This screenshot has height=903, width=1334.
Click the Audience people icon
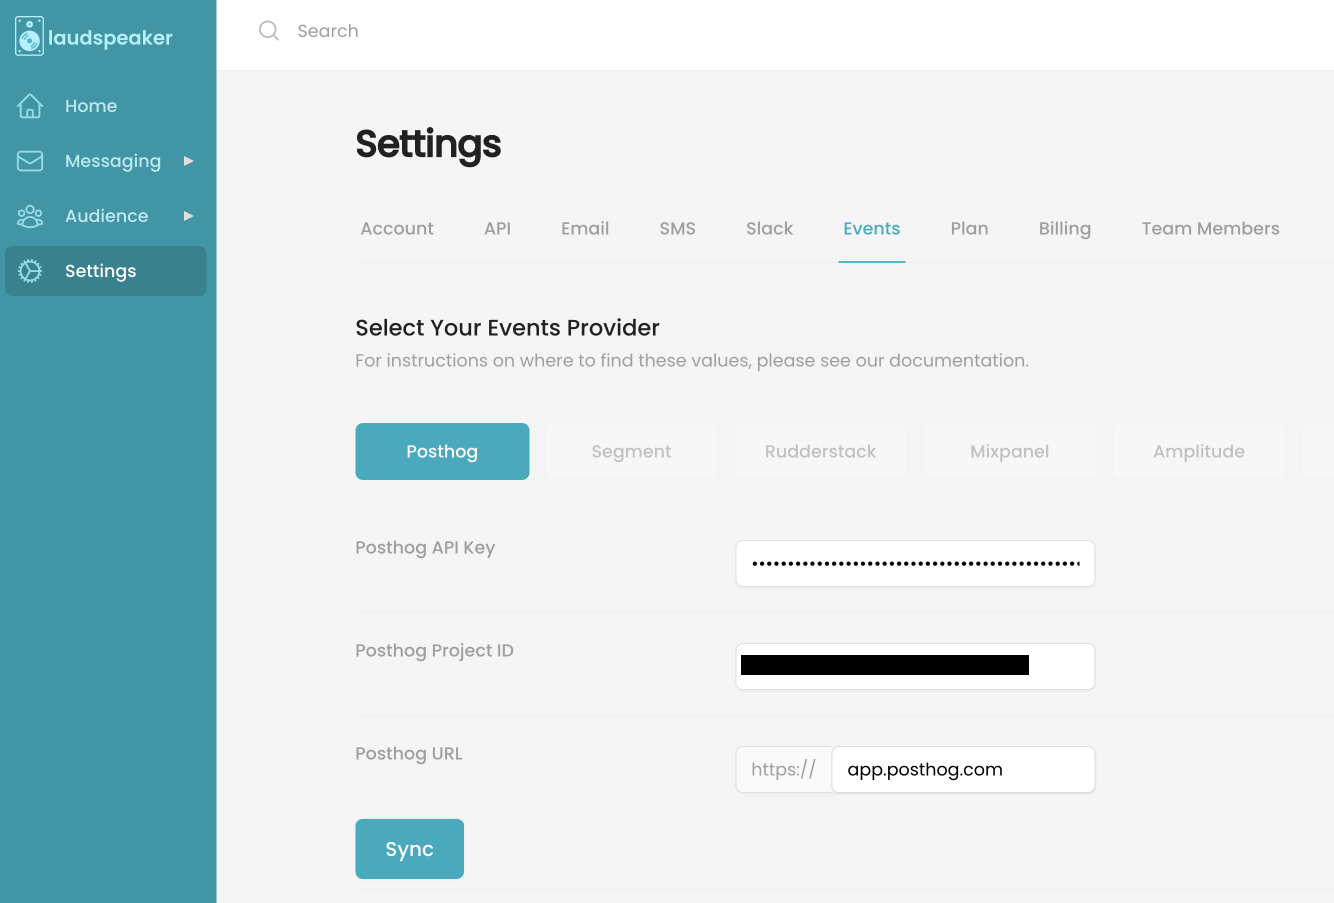tap(30, 216)
